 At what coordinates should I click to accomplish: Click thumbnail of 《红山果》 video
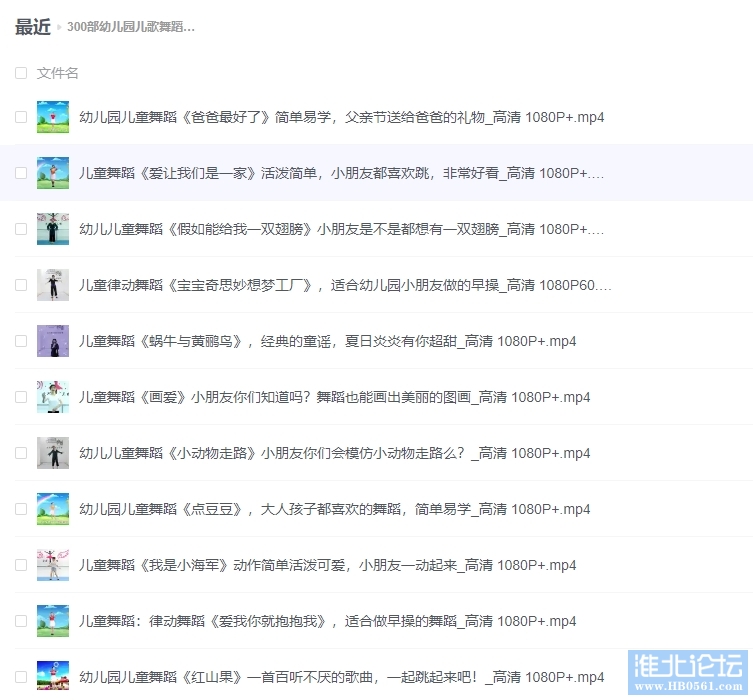point(52,677)
